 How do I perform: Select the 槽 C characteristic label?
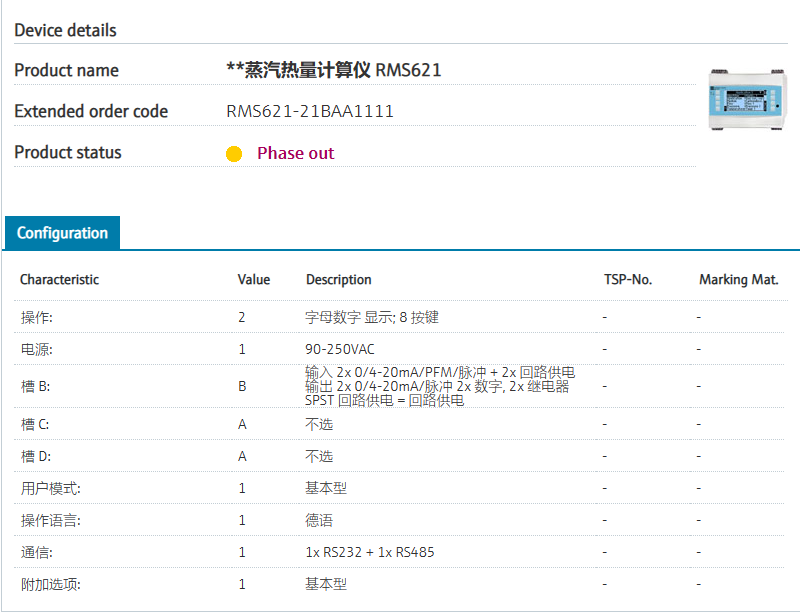36,424
